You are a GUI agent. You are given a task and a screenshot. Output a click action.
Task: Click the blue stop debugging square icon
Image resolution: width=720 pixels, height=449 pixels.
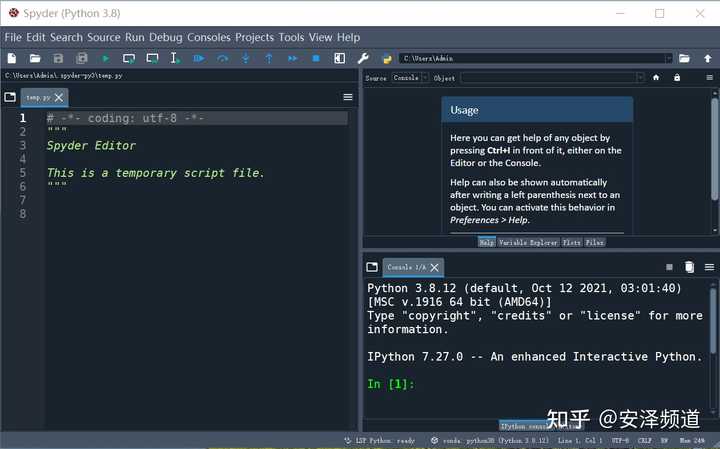(316, 58)
